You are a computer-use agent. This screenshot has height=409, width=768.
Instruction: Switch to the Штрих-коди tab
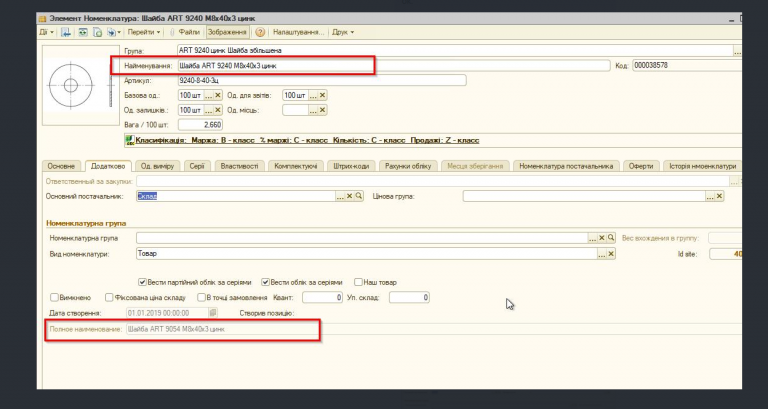(x=351, y=166)
